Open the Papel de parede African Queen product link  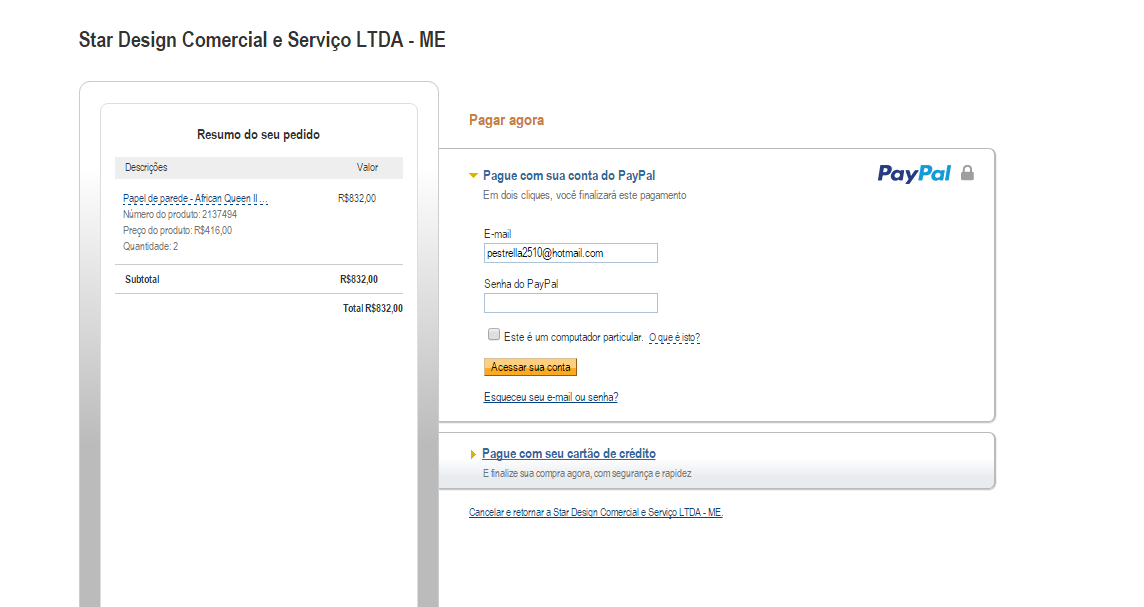(x=196, y=198)
